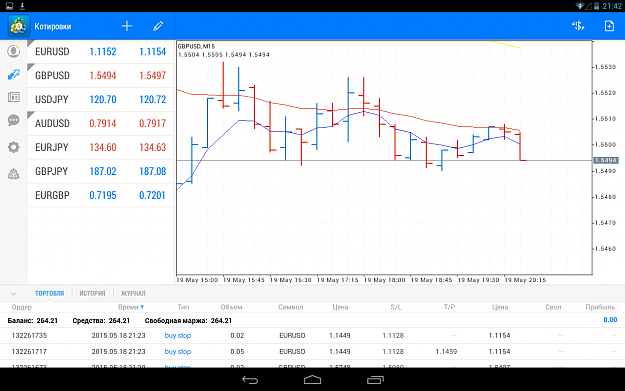Open order 132261735 row
Image resolution: width=625 pixels, height=391 pixels.
pos(312,336)
